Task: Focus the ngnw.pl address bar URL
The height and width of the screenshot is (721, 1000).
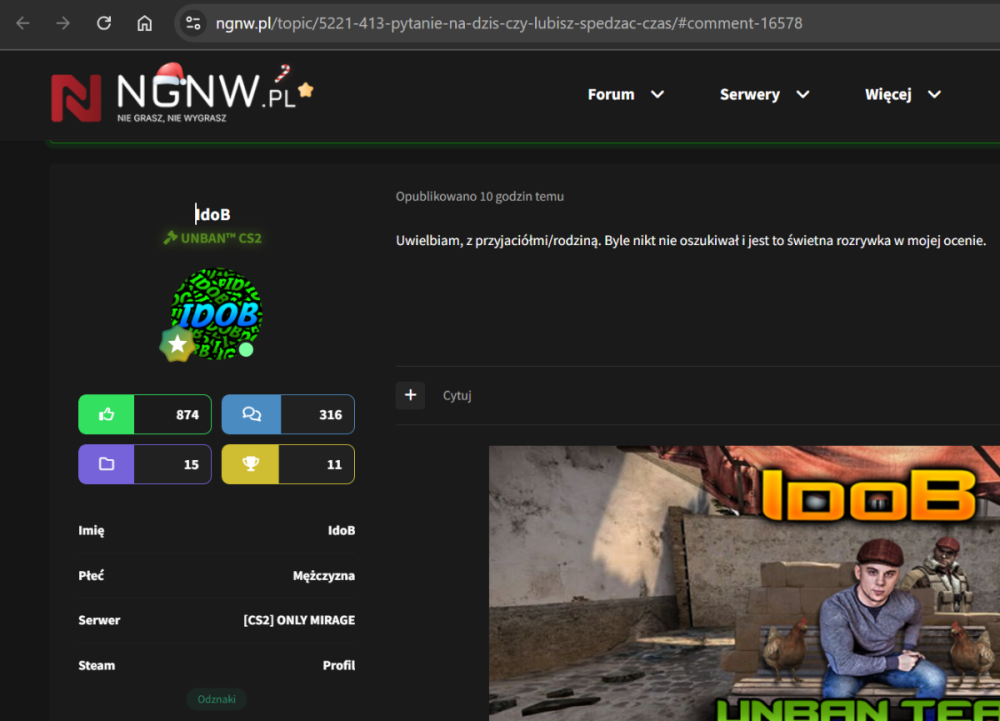Action: (508, 24)
